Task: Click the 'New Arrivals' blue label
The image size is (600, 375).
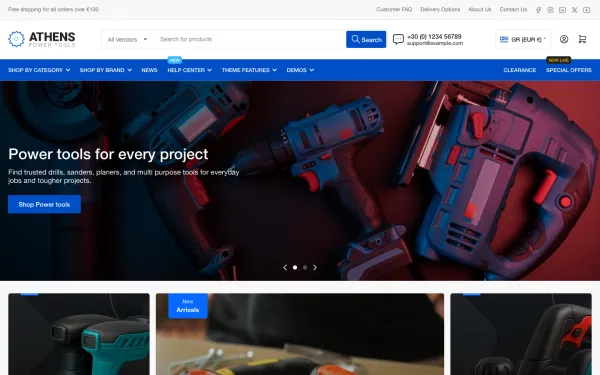Action: [x=188, y=306]
